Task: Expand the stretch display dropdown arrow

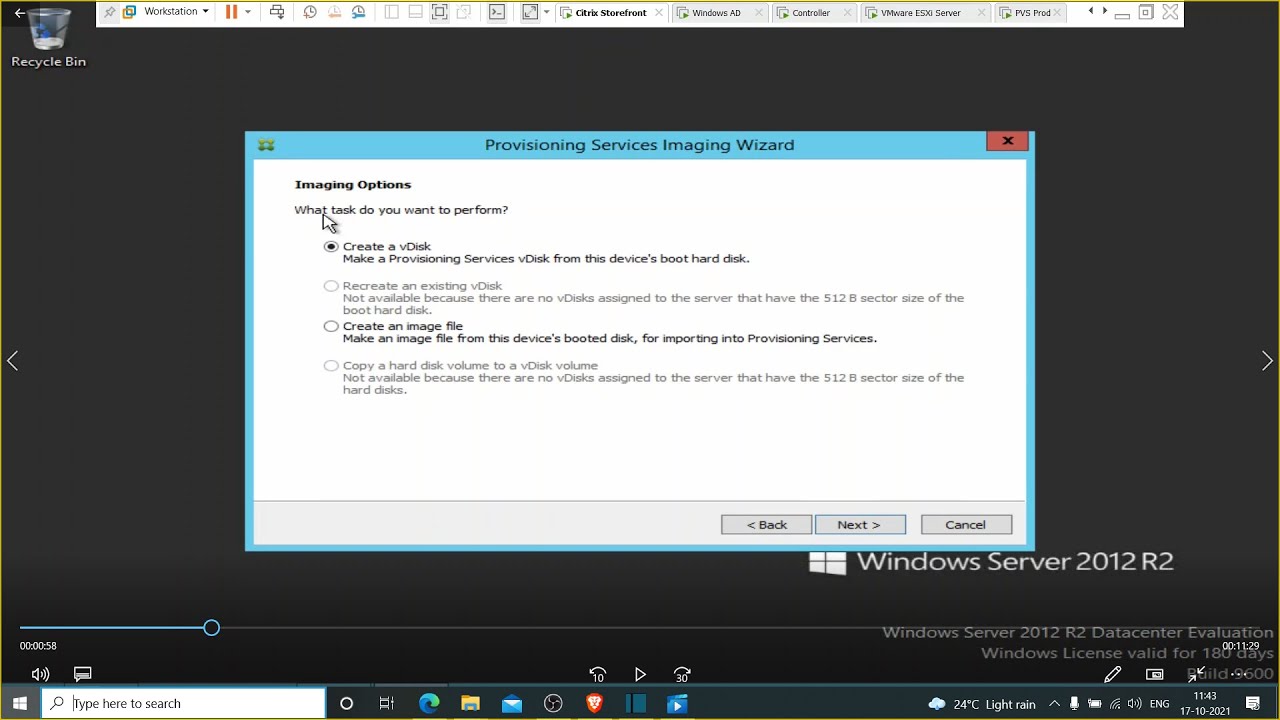Action: point(546,12)
